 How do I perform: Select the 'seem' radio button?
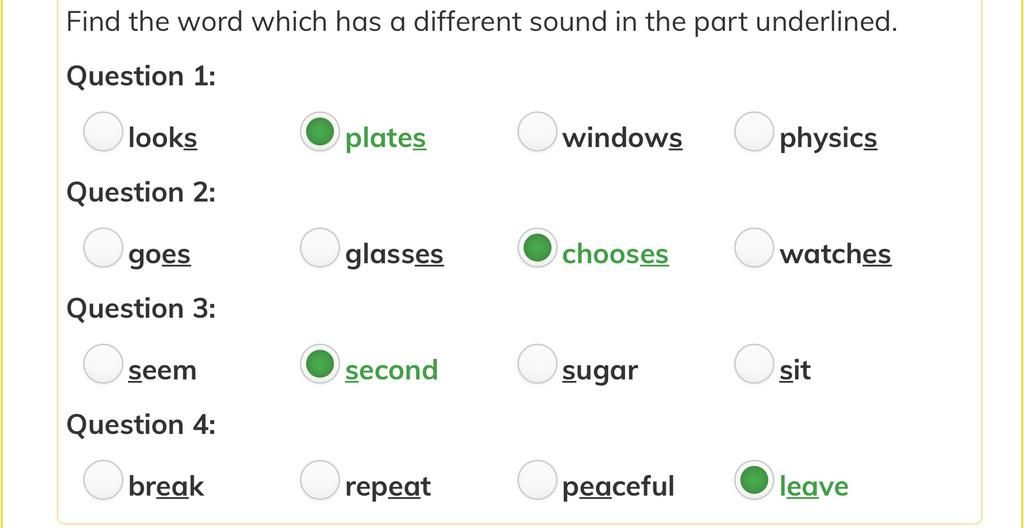coord(103,364)
